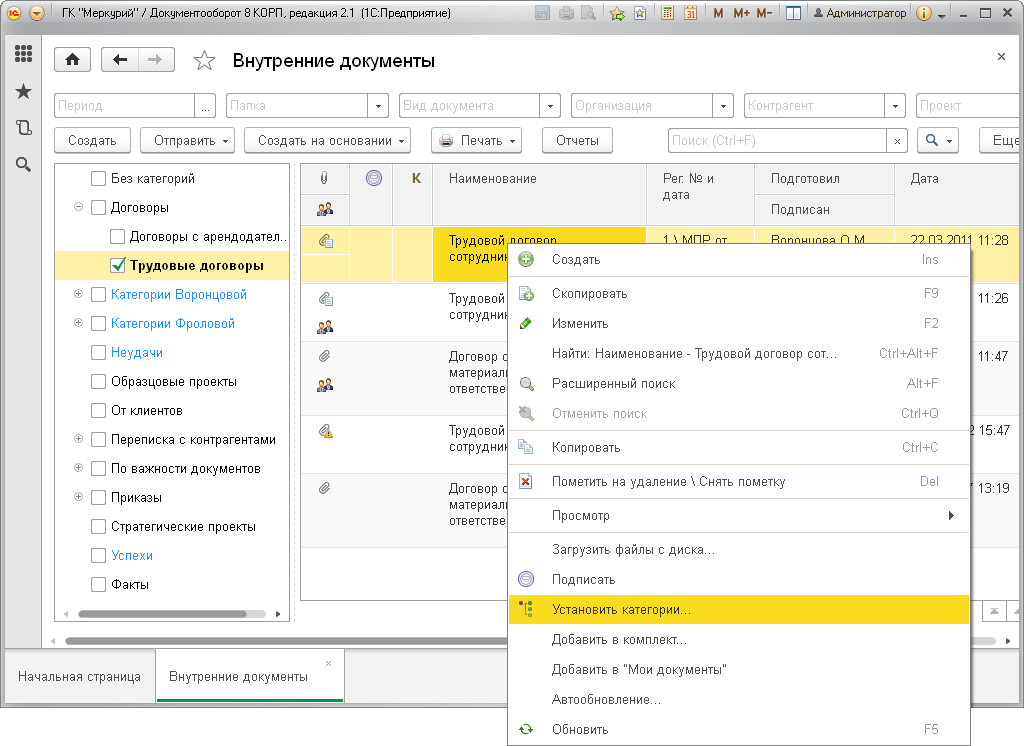Click the Отчеты button
The image size is (1024, 746).
pos(577,140)
